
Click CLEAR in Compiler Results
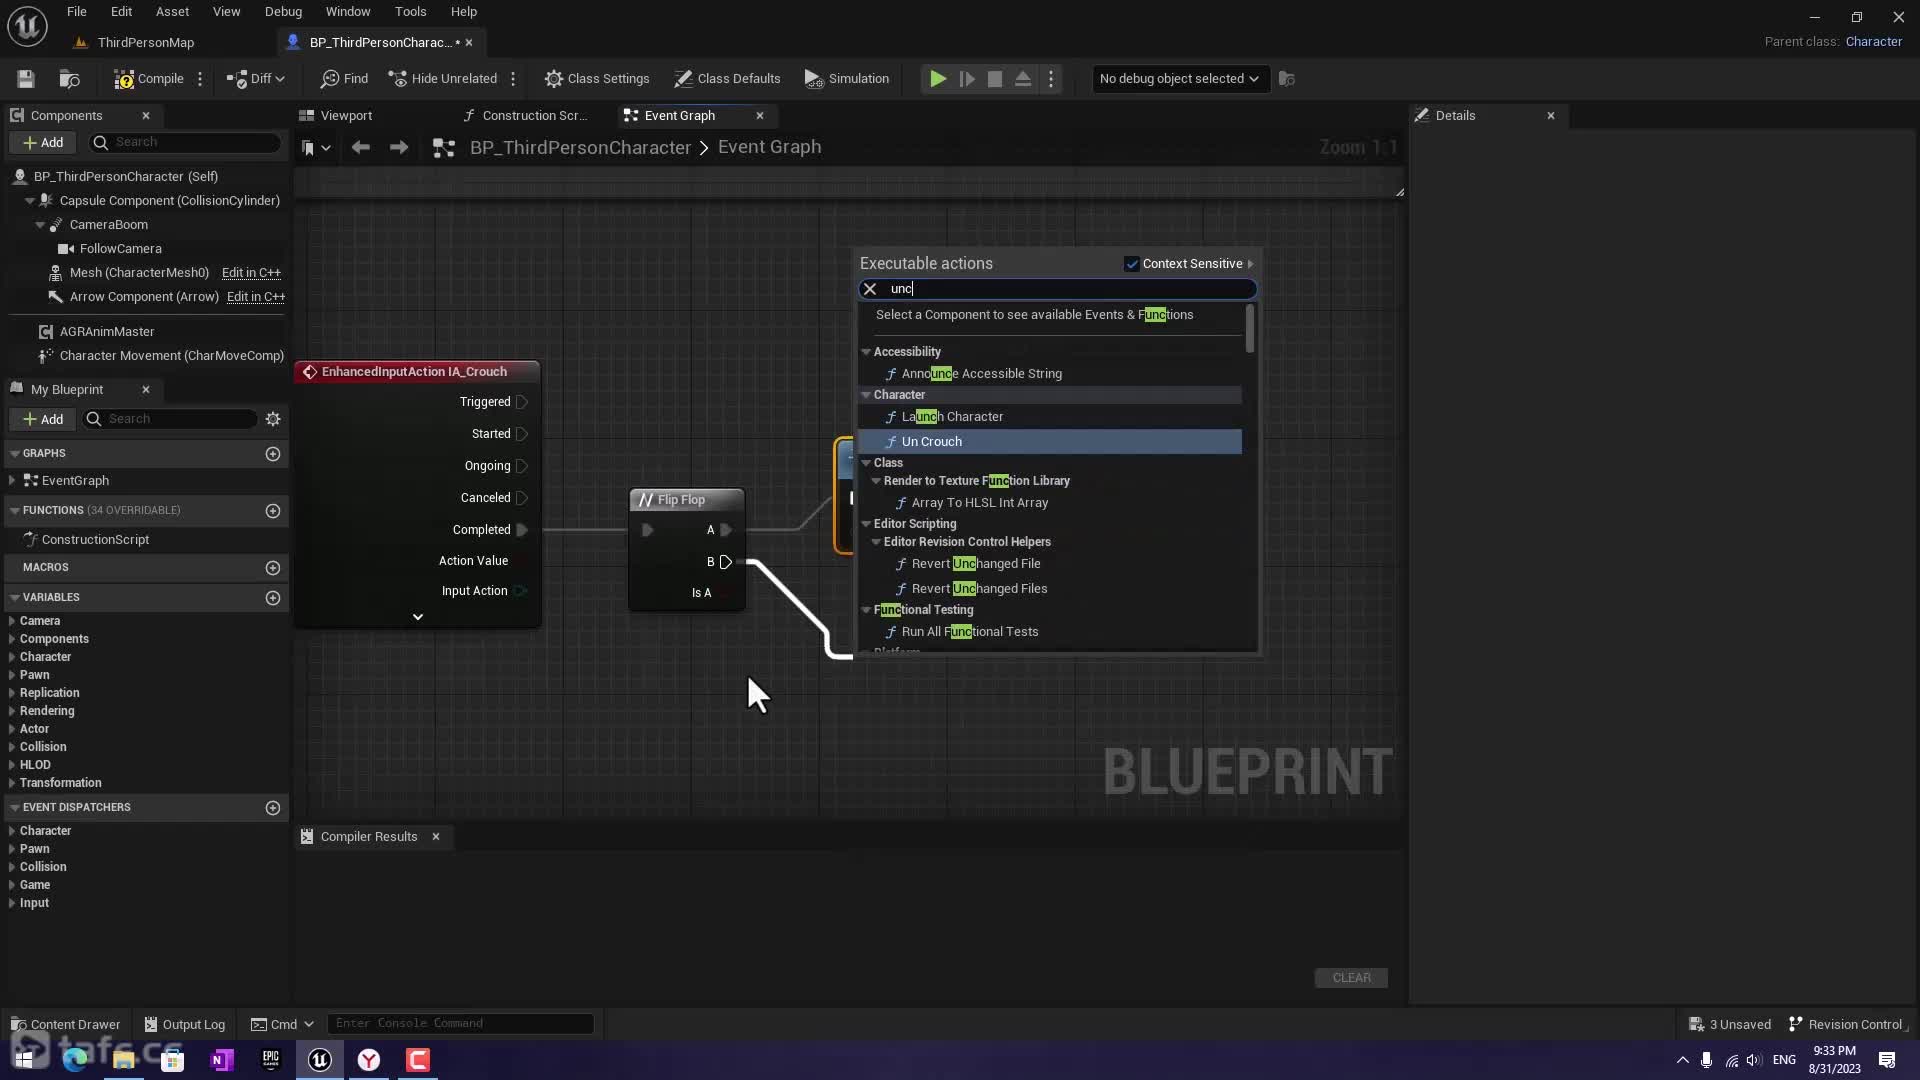1351,978
